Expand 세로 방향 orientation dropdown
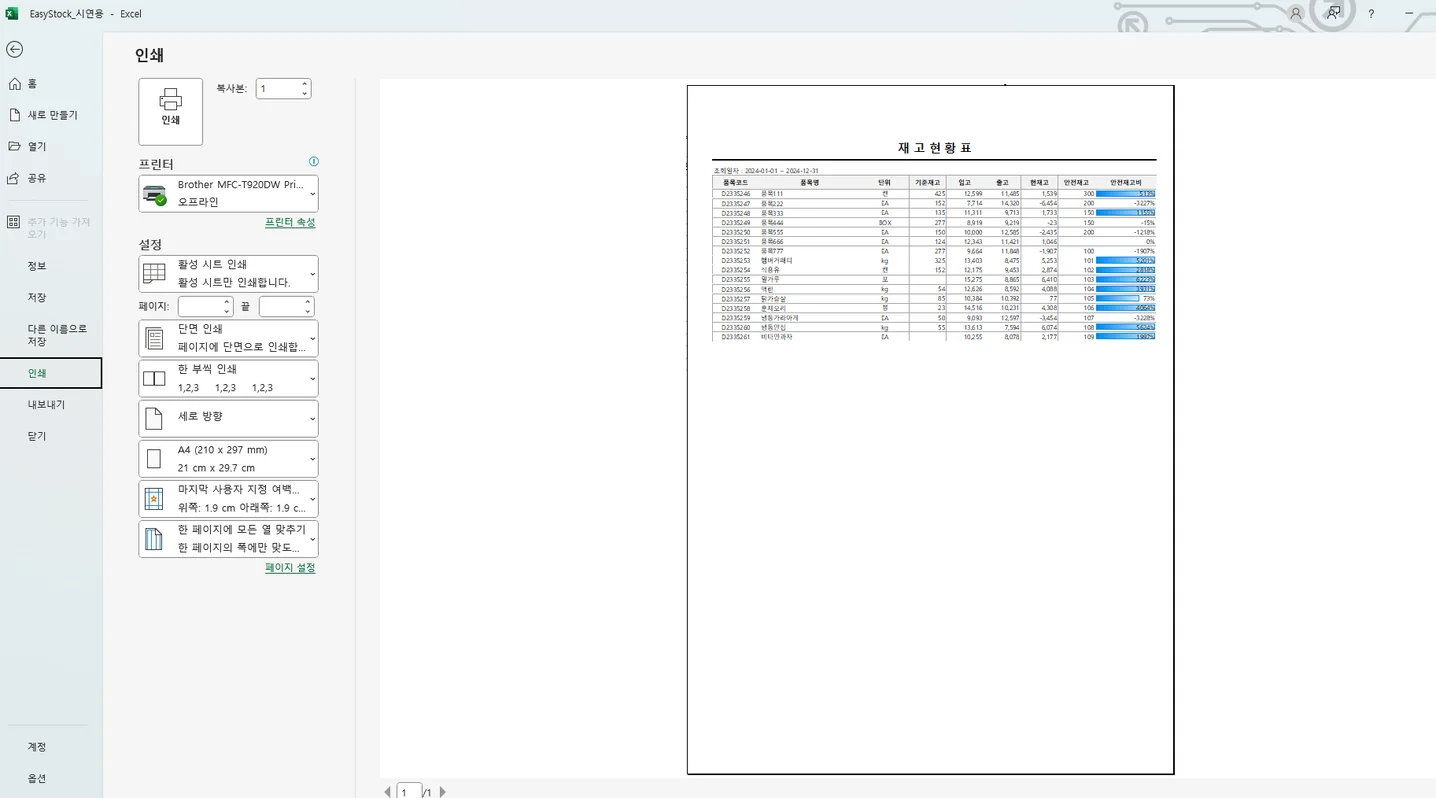The image size is (1436, 798). 228,418
